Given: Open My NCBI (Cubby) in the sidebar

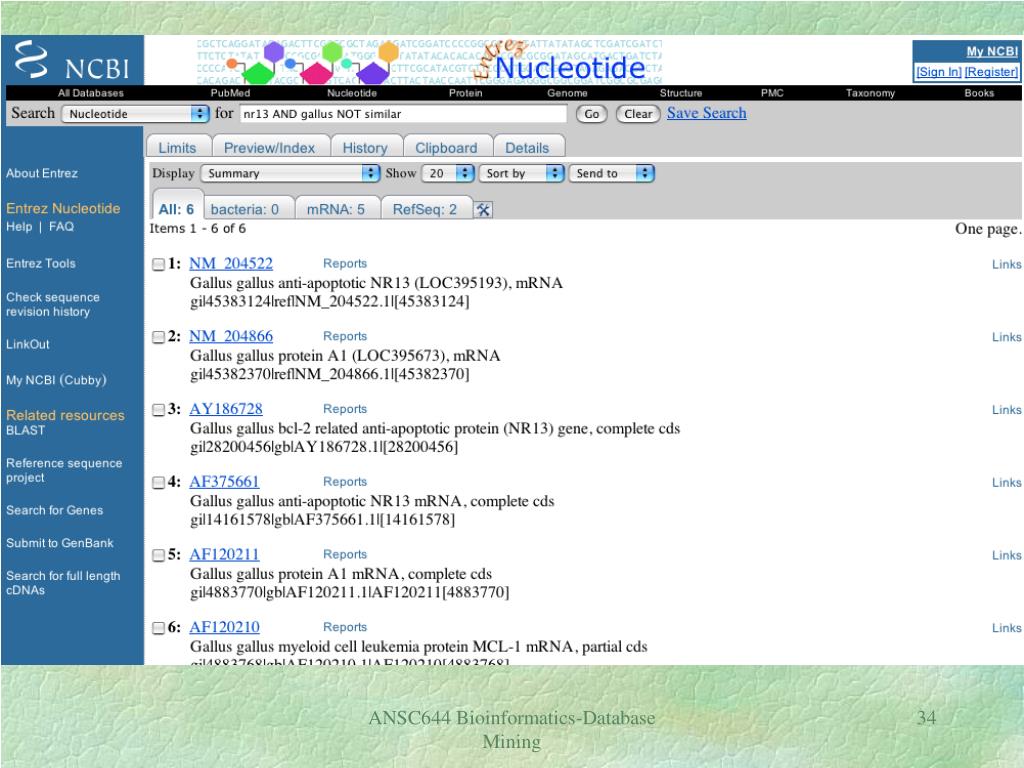Looking at the screenshot, I should pos(56,380).
